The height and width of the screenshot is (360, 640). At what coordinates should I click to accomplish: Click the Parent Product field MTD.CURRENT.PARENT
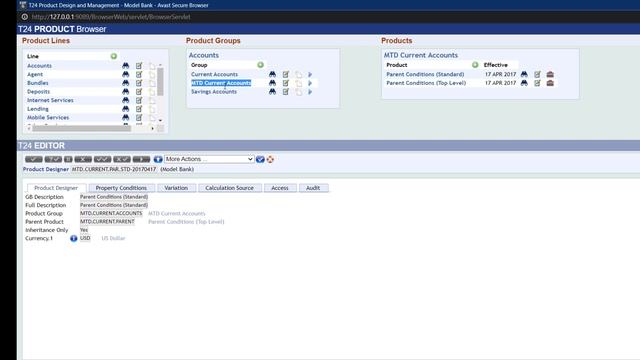tap(107, 222)
